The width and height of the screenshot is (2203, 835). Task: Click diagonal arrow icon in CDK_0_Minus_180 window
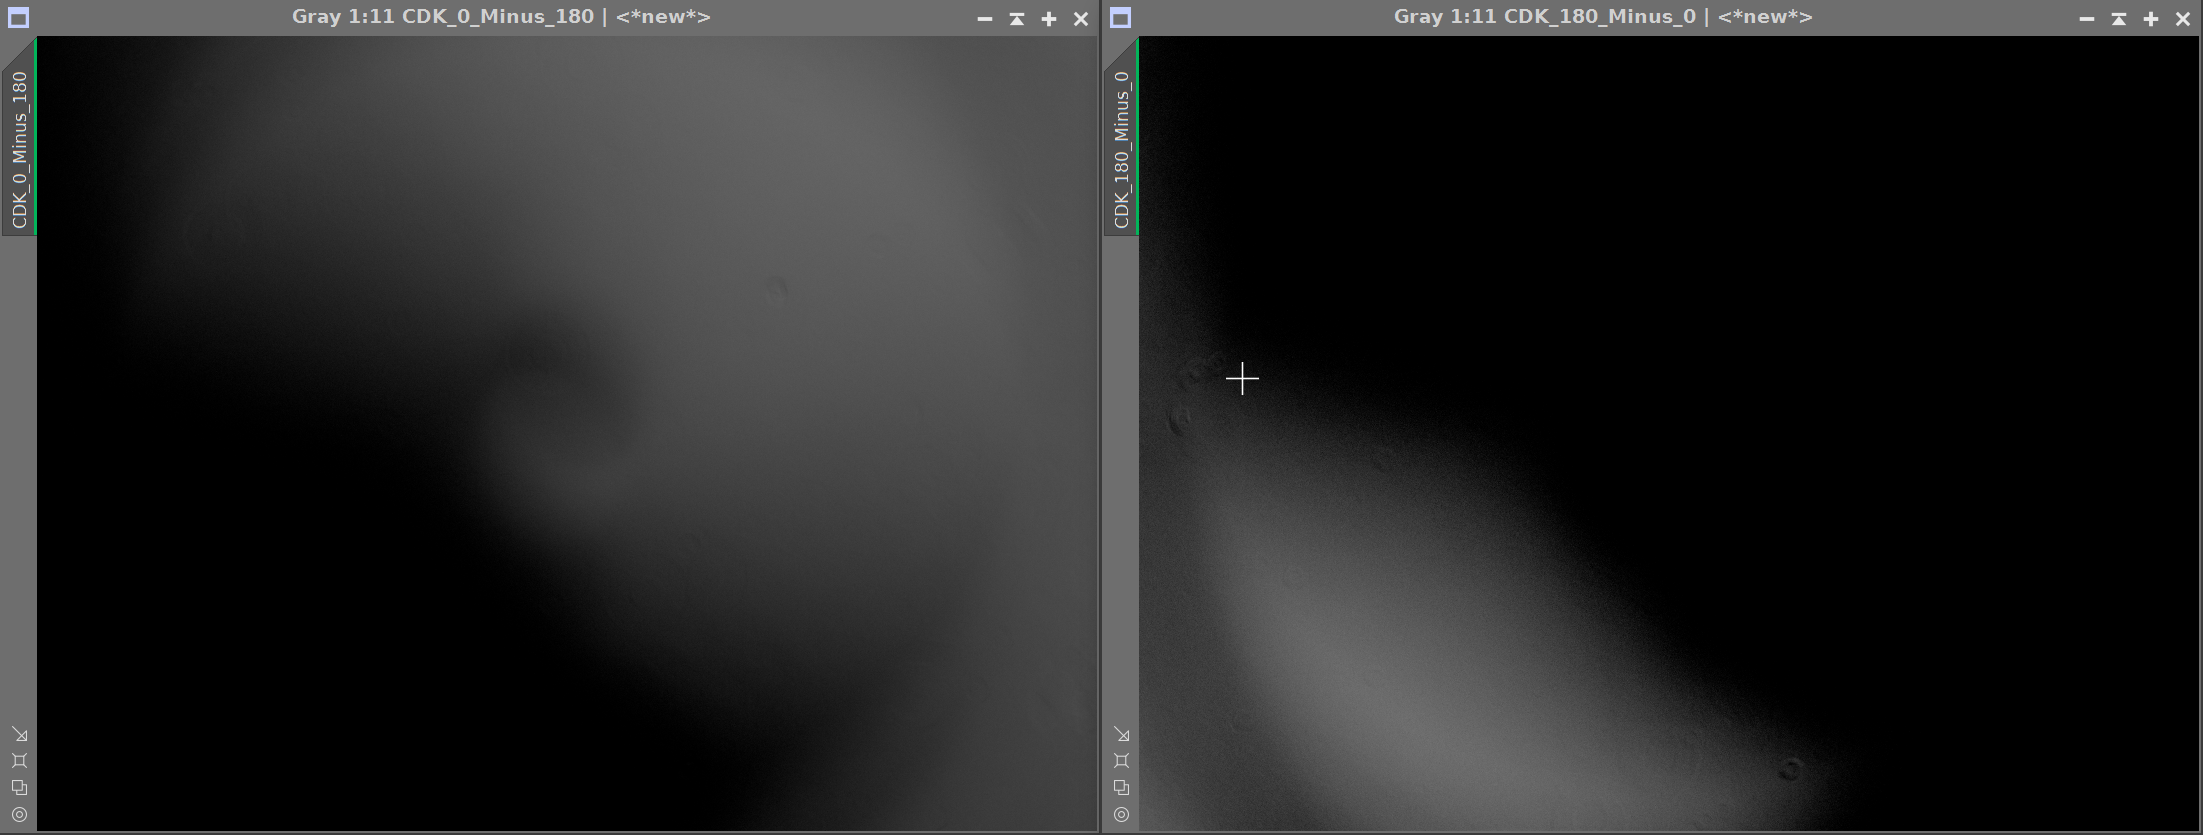click(x=19, y=735)
